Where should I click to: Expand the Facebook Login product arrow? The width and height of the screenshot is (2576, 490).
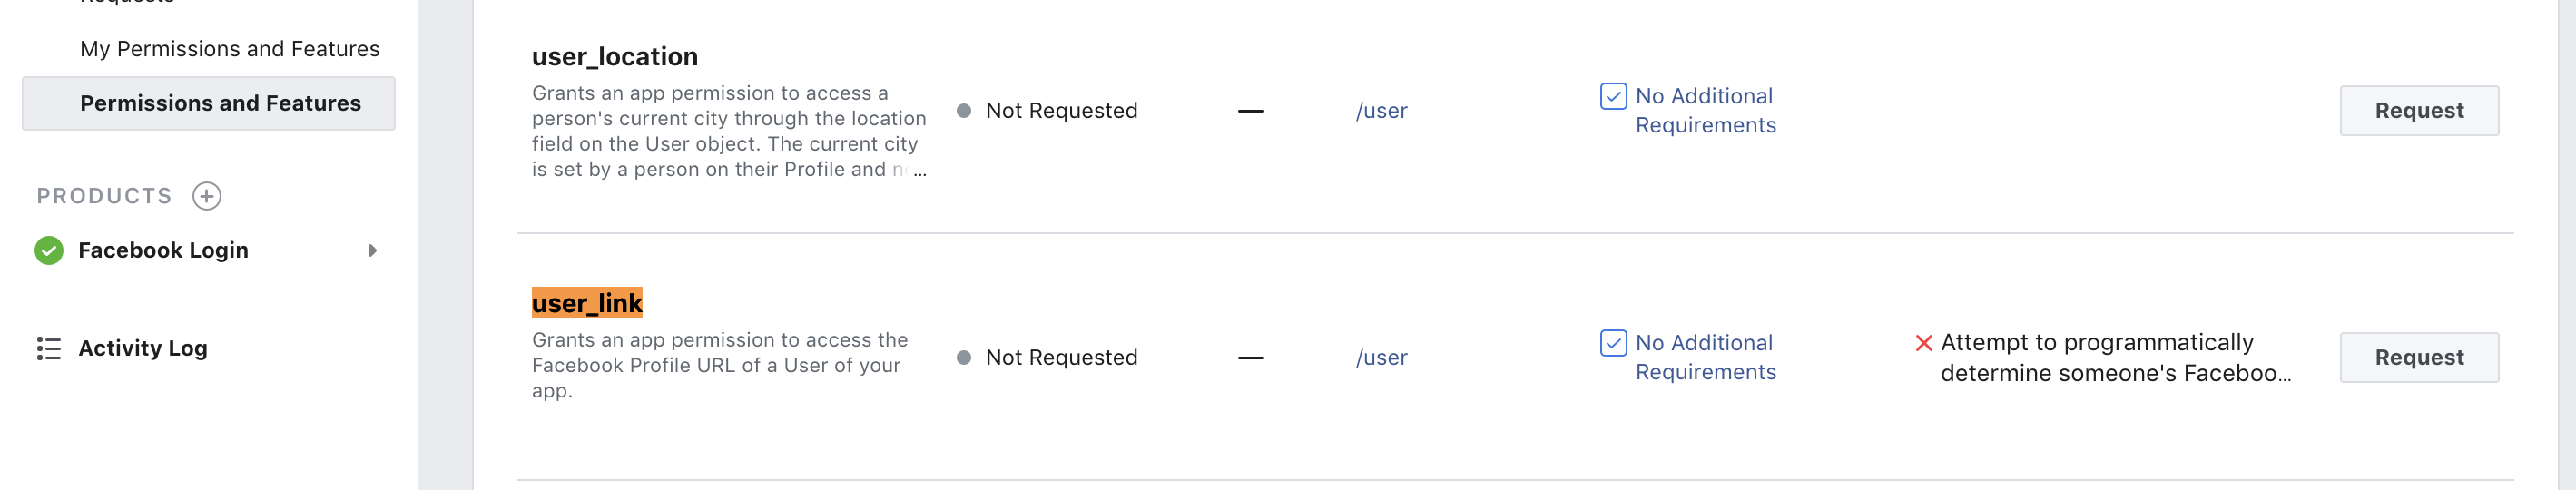(x=372, y=250)
